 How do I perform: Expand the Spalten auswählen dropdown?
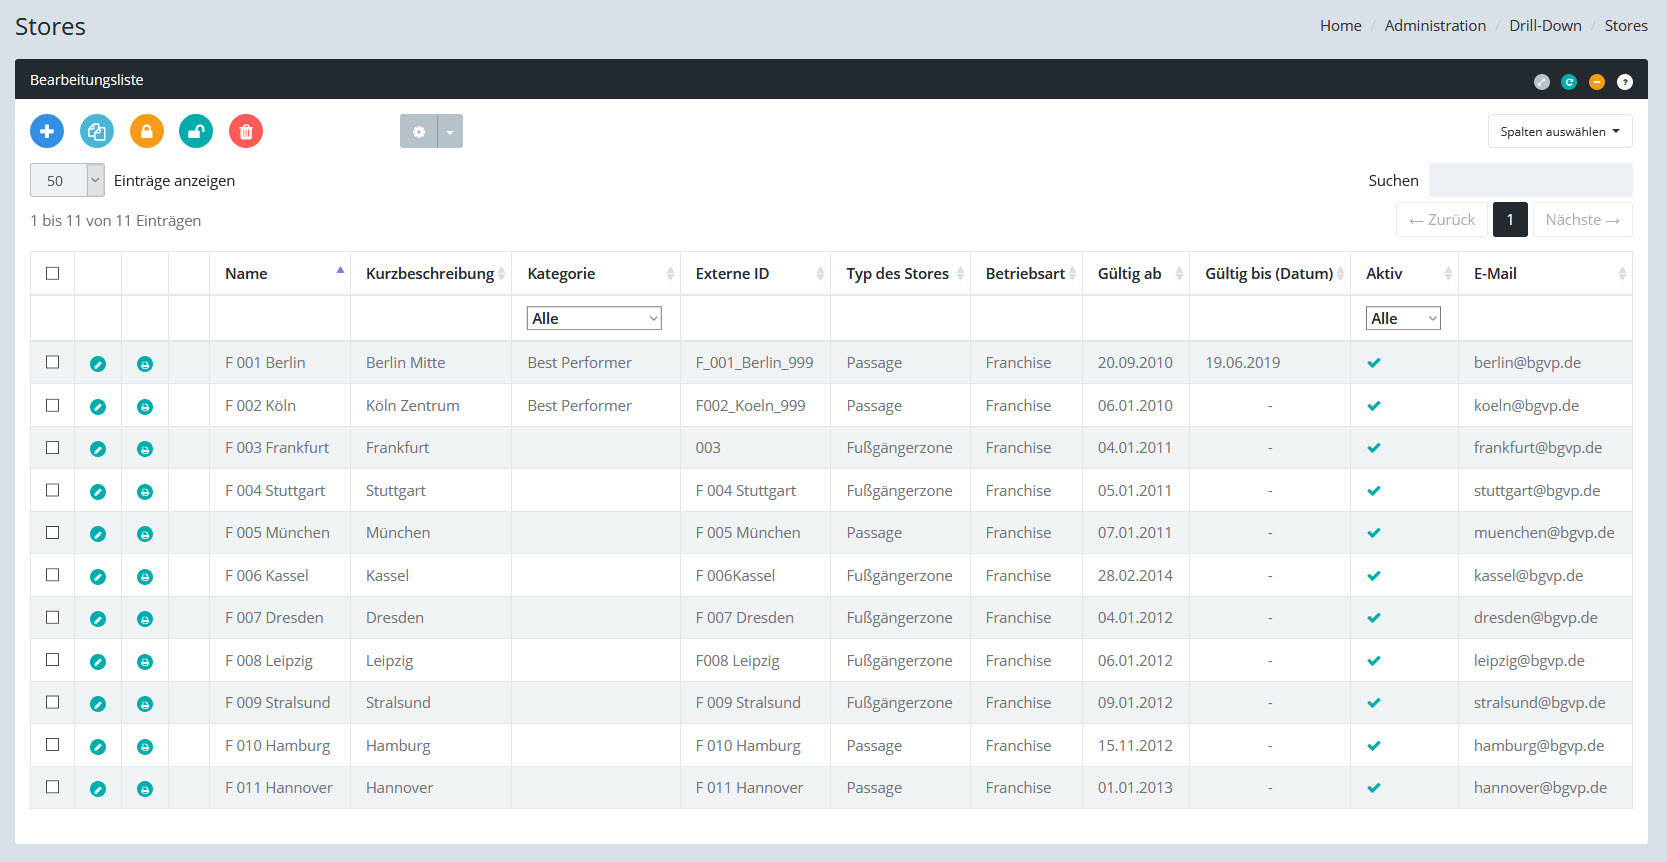(x=1559, y=131)
